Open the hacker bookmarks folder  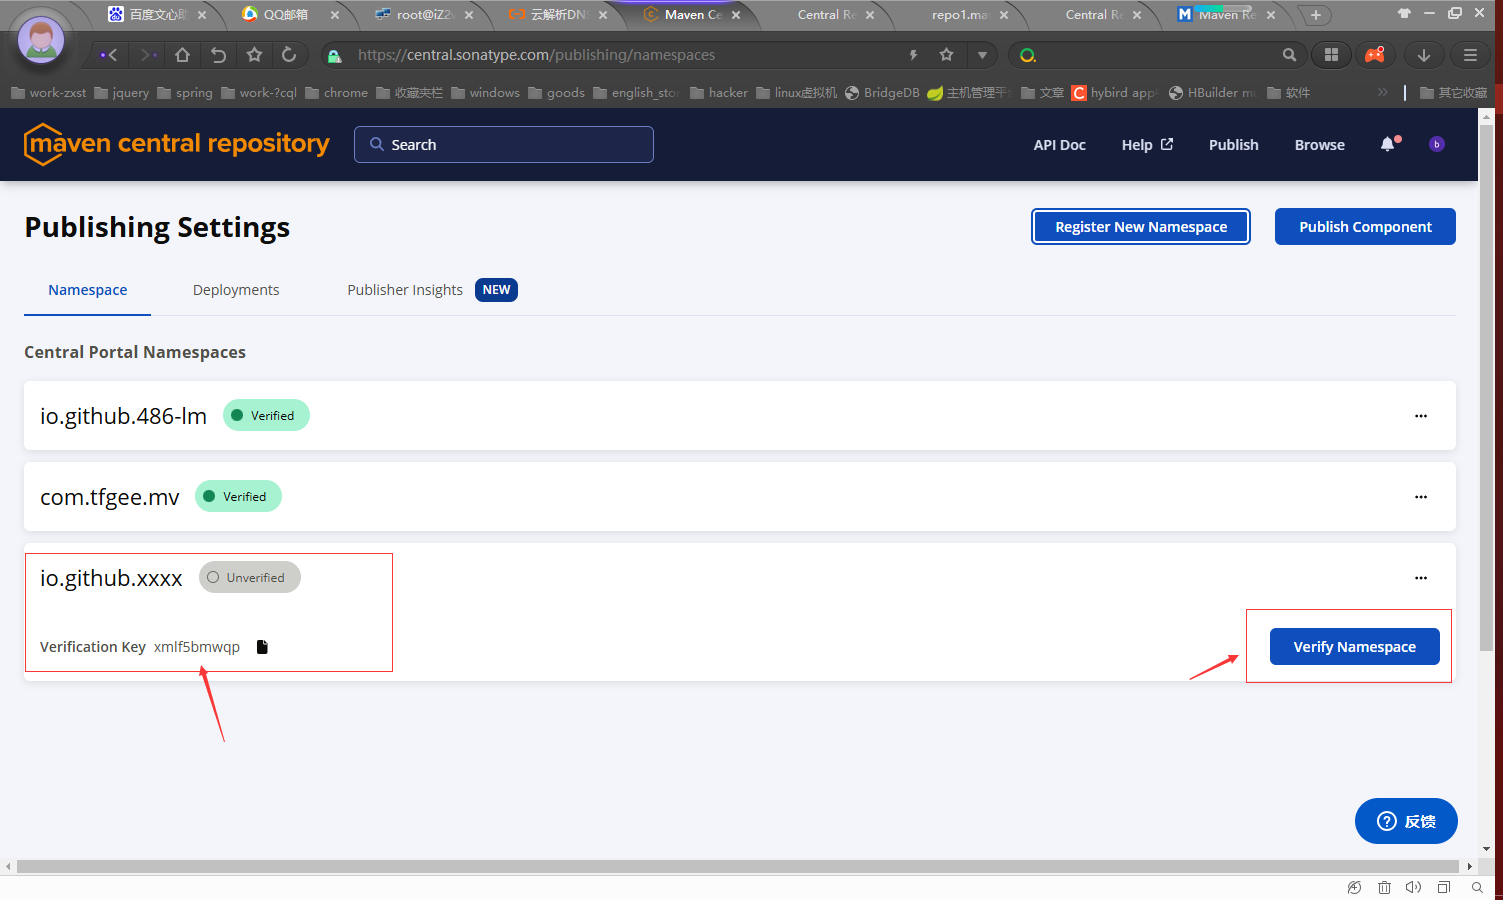click(x=718, y=92)
